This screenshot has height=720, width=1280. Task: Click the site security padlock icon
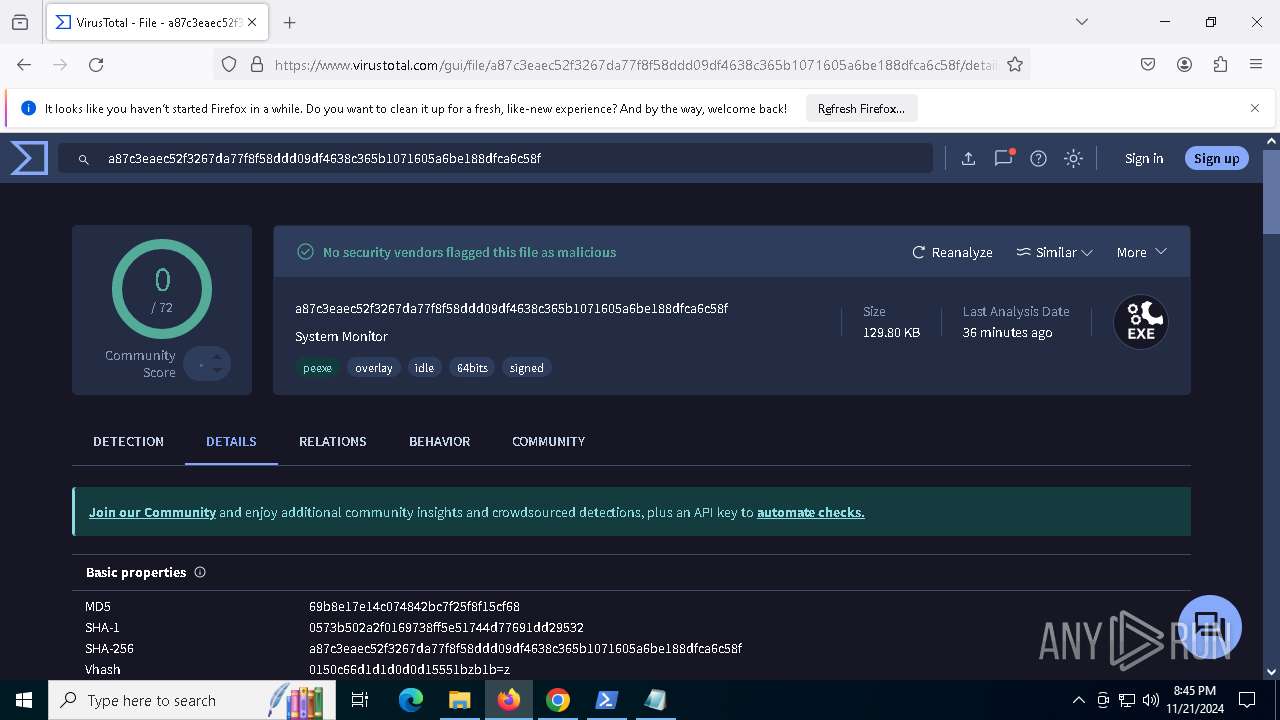click(x=256, y=64)
